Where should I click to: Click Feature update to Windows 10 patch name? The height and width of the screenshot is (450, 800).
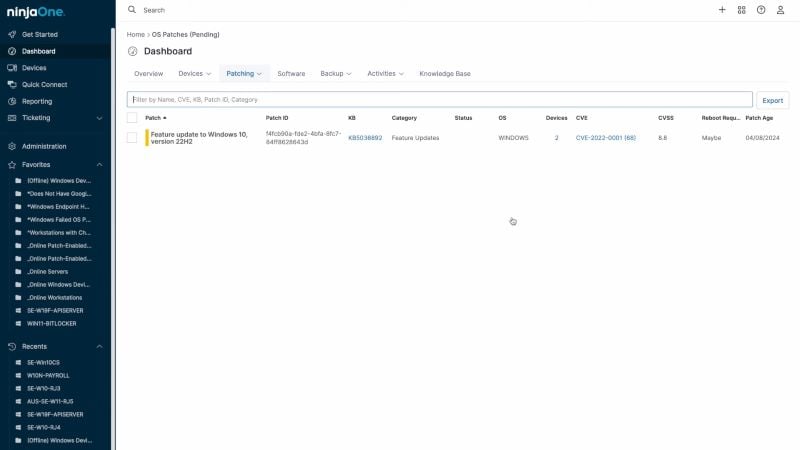coord(199,138)
